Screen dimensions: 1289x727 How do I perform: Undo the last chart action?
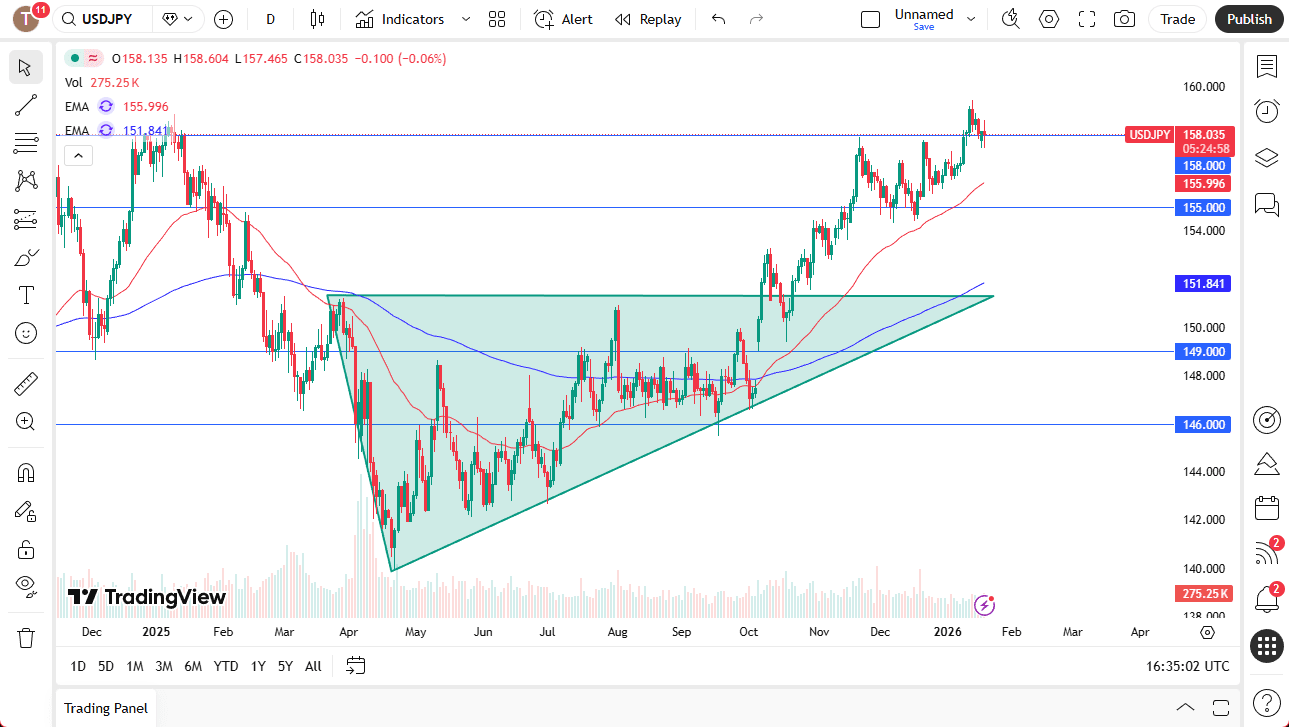coord(718,19)
